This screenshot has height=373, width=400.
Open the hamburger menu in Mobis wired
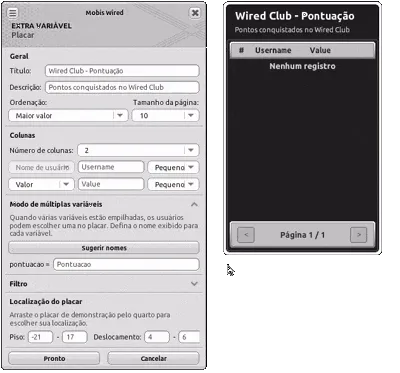pyautogui.click(x=13, y=13)
